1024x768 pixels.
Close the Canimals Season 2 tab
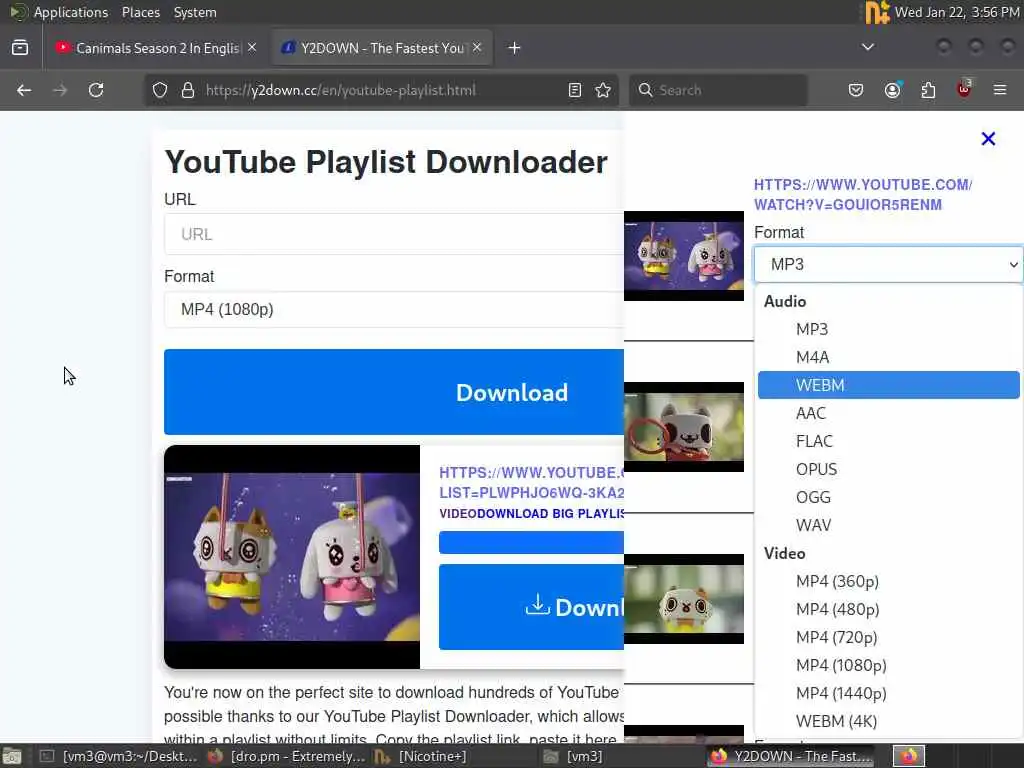(x=252, y=48)
